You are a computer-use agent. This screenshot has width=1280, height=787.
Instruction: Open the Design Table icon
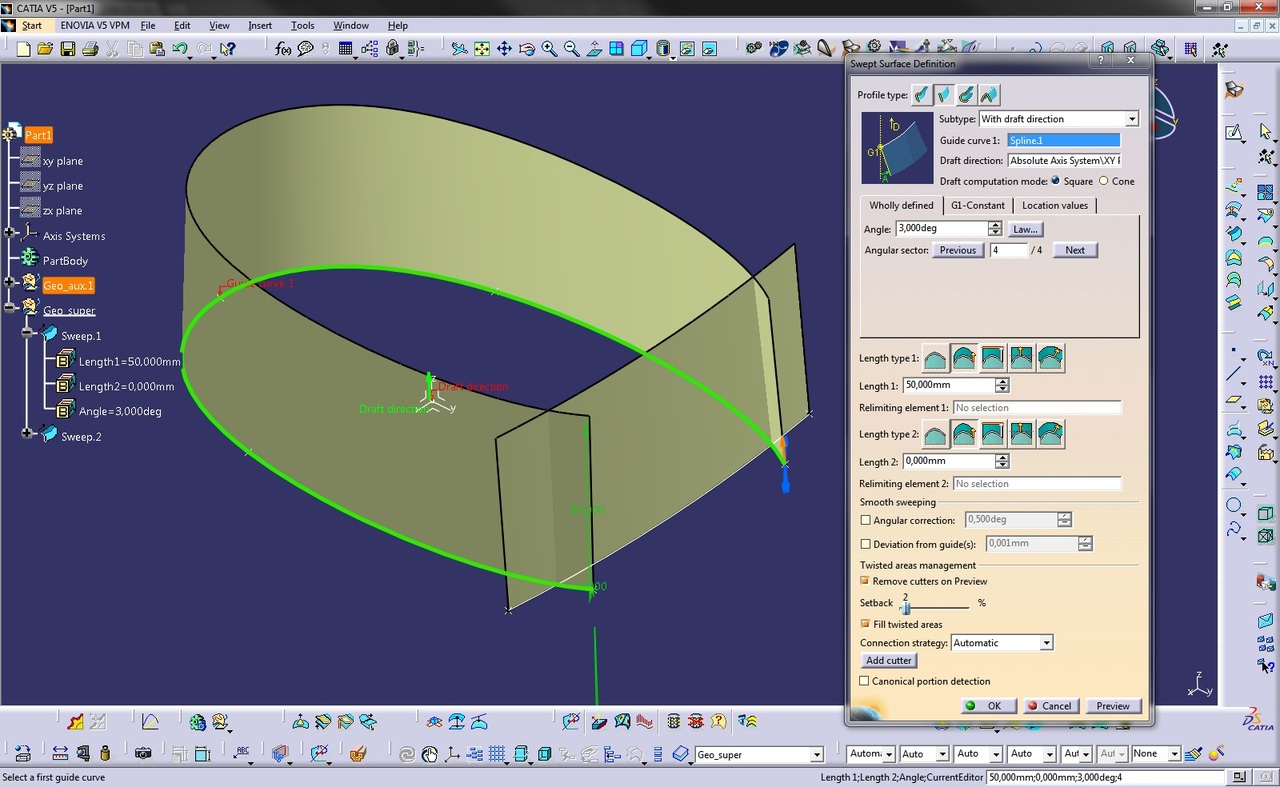pyautogui.click(x=347, y=49)
